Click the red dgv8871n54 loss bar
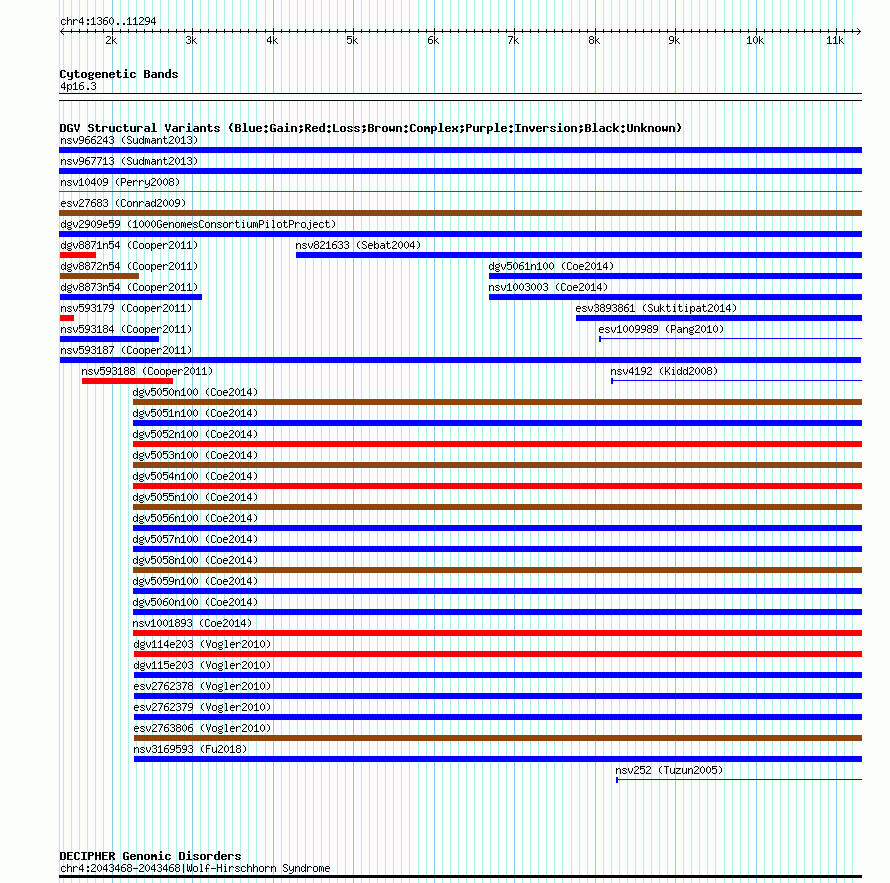This screenshot has width=890, height=883. click(x=78, y=255)
